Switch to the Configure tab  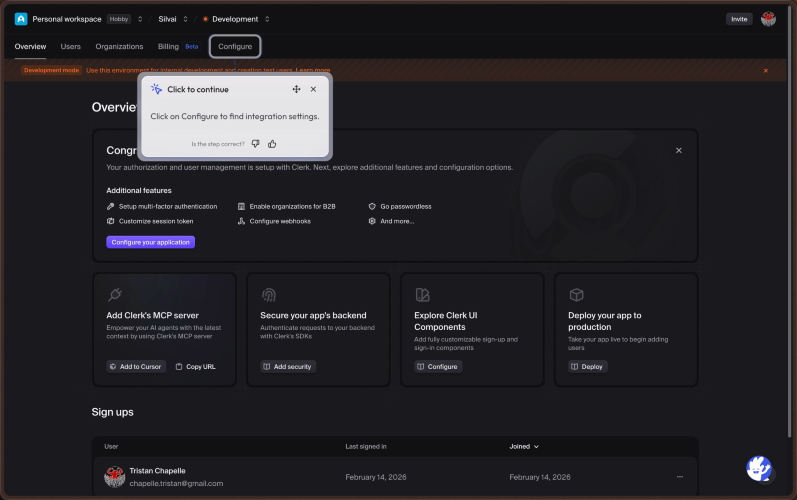coord(235,46)
